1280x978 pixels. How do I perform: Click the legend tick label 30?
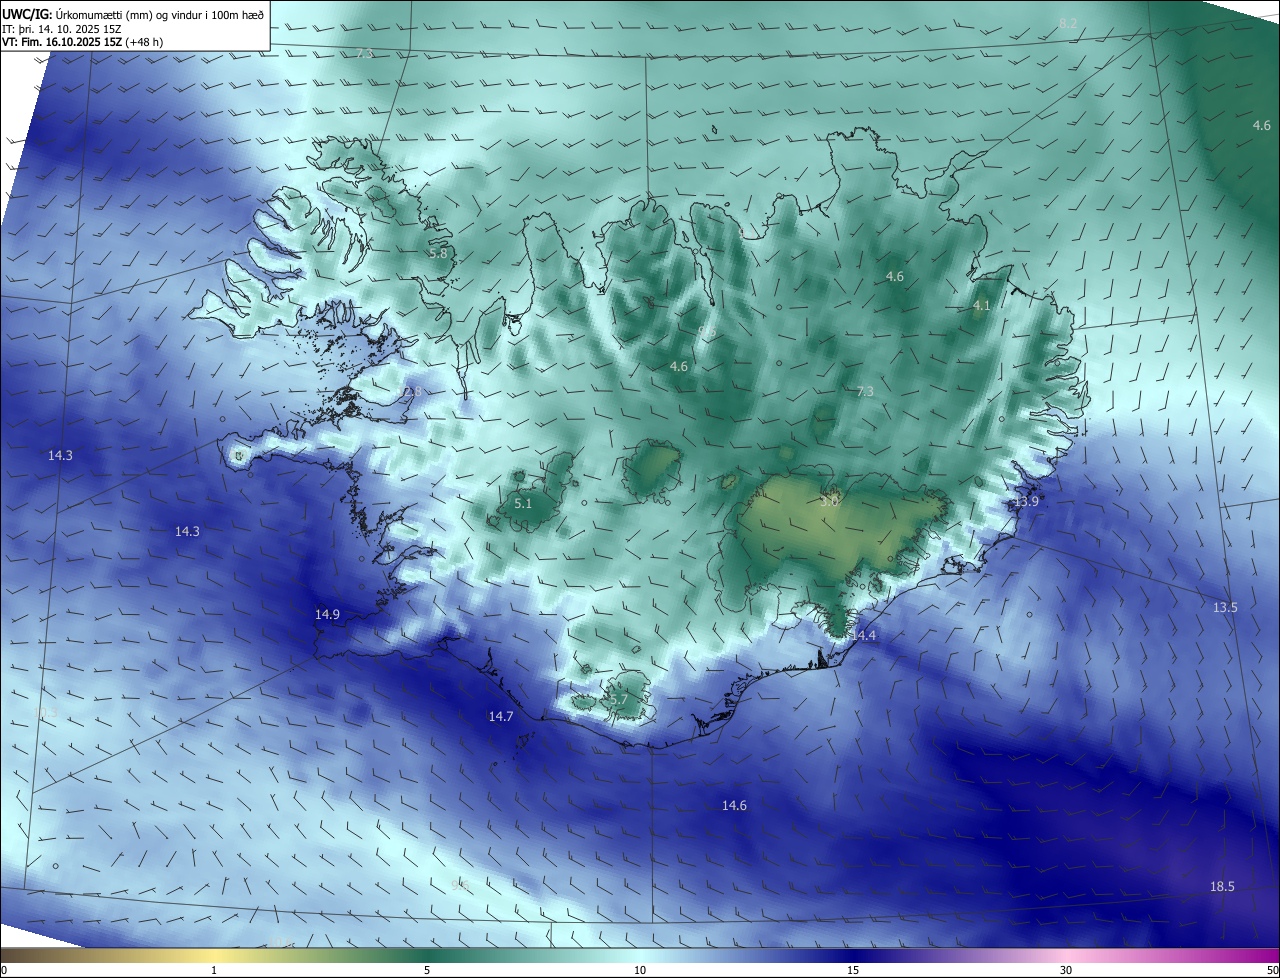coord(1066,970)
